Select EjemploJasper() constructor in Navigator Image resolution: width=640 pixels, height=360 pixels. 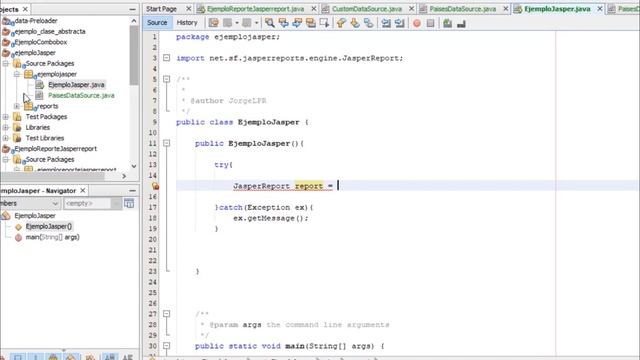[x=49, y=227]
